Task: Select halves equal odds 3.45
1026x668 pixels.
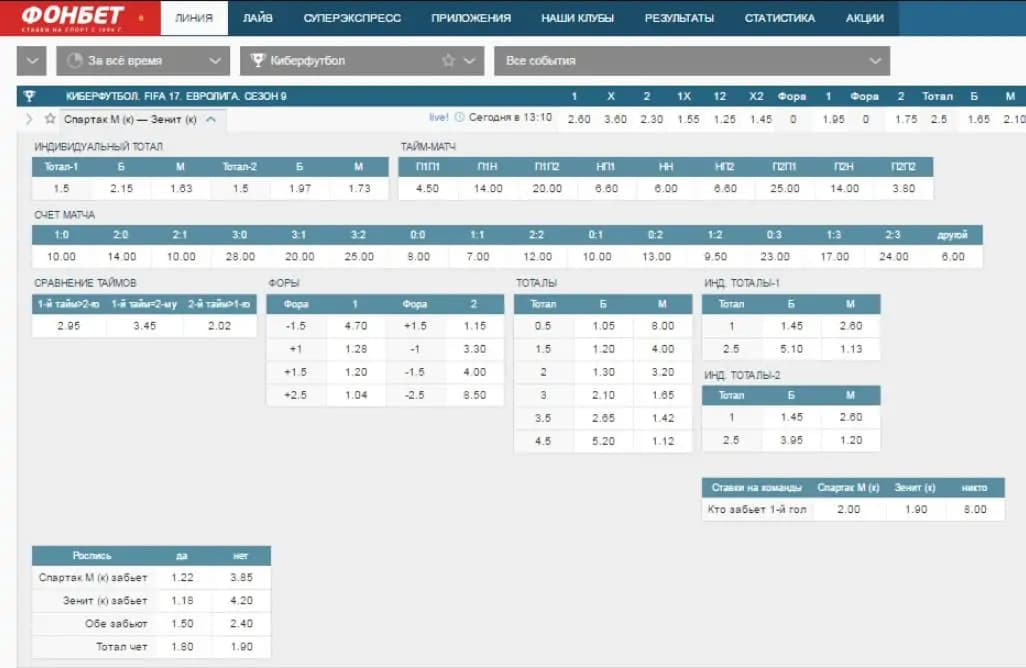Action: [145, 326]
